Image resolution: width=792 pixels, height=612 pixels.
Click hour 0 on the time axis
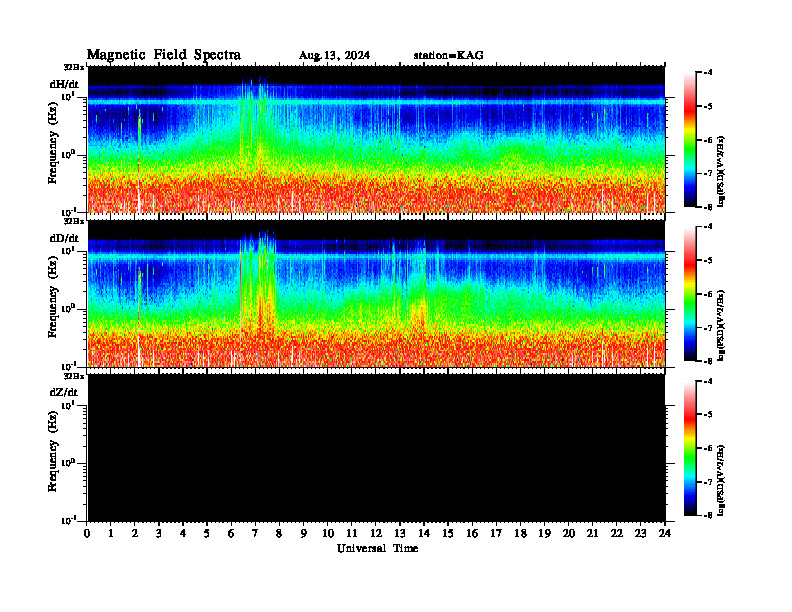(87, 534)
